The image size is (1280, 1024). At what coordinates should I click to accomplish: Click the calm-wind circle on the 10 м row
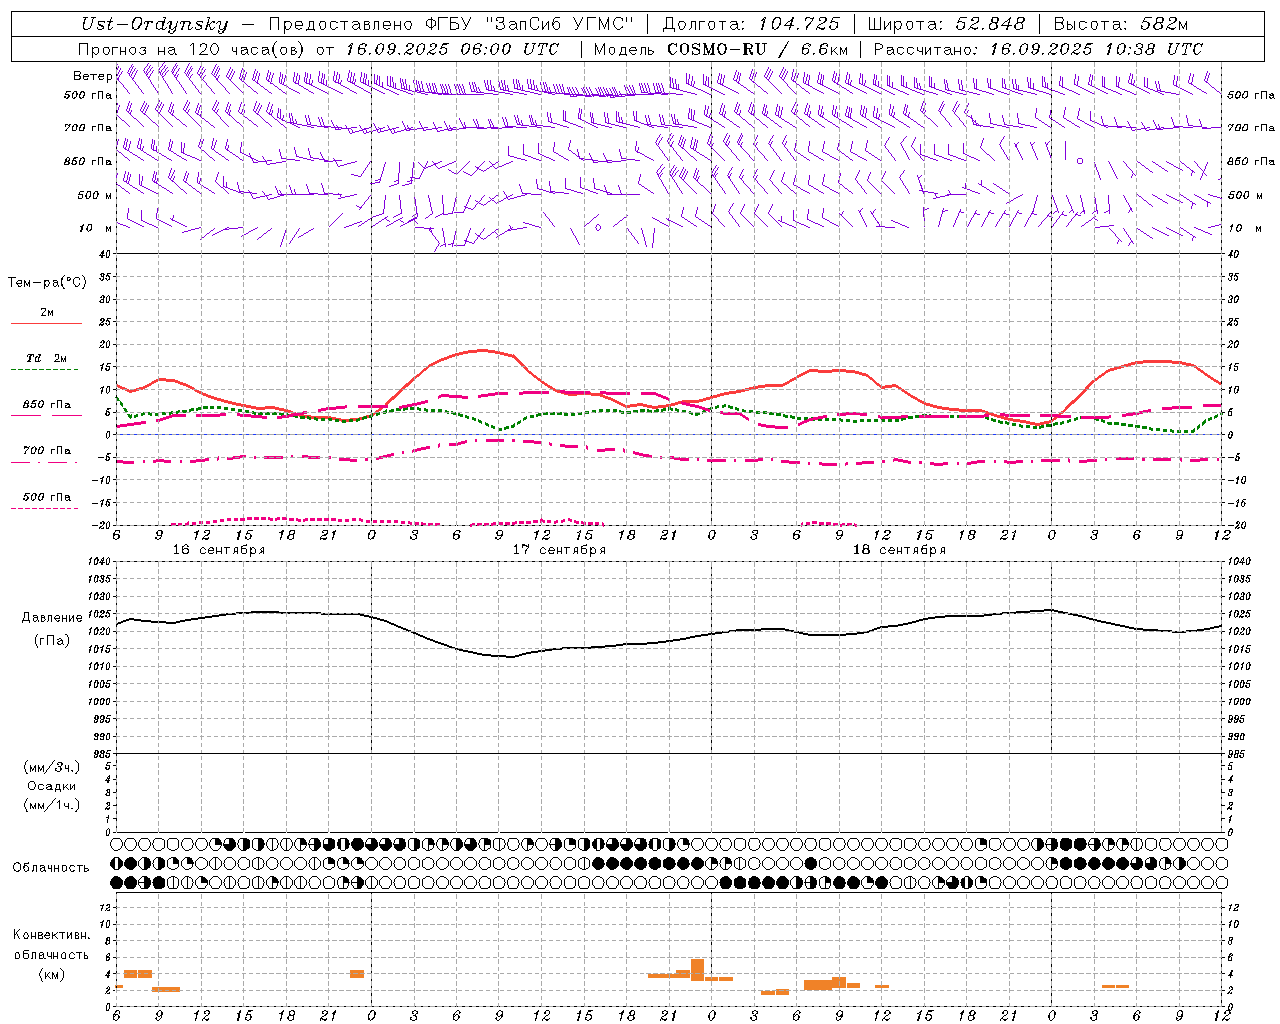click(x=598, y=227)
